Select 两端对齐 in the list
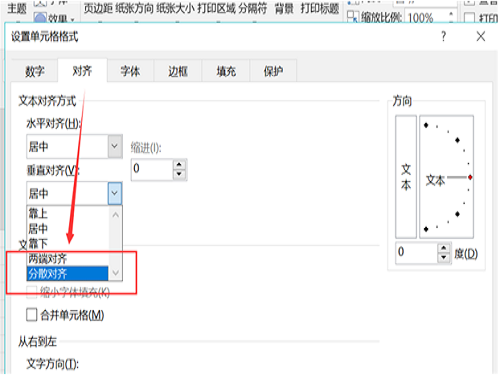This screenshot has width=500, height=380. [x=68, y=259]
